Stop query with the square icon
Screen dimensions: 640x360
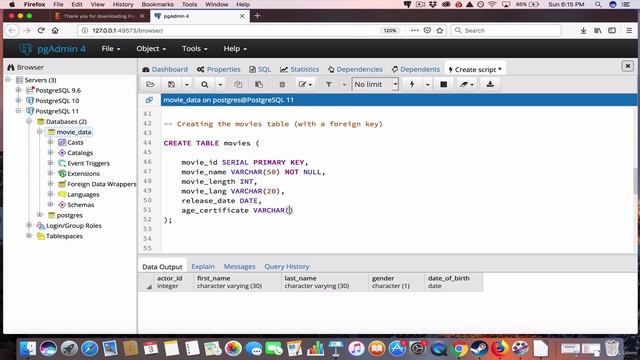444,84
